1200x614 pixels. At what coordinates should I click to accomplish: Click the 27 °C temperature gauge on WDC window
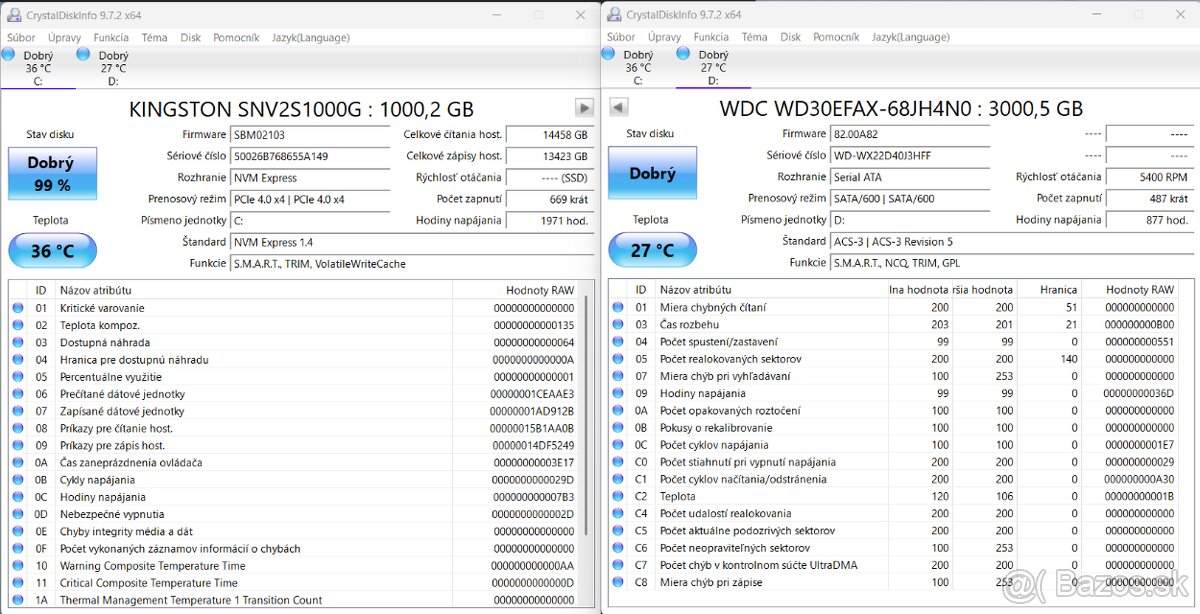(652, 250)
